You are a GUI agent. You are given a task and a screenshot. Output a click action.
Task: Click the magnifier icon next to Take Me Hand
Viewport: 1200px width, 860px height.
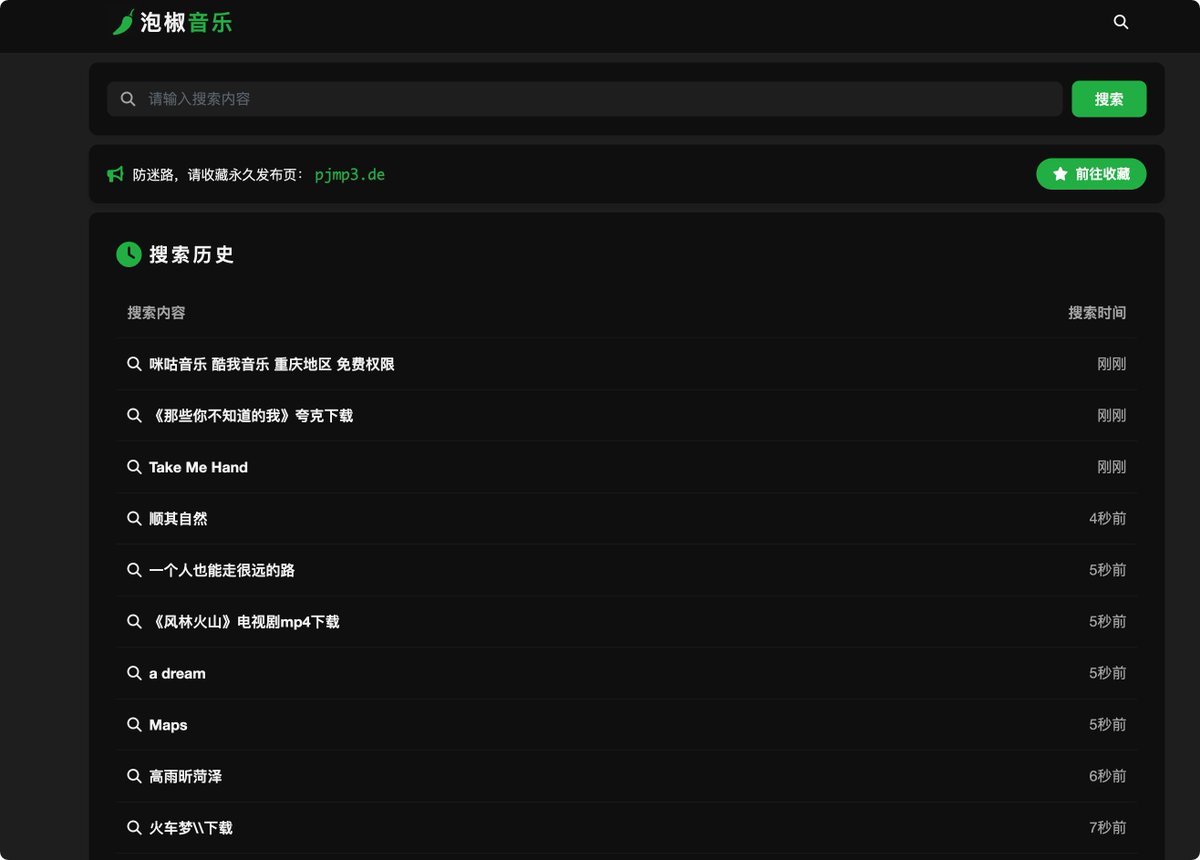(134, 467)
